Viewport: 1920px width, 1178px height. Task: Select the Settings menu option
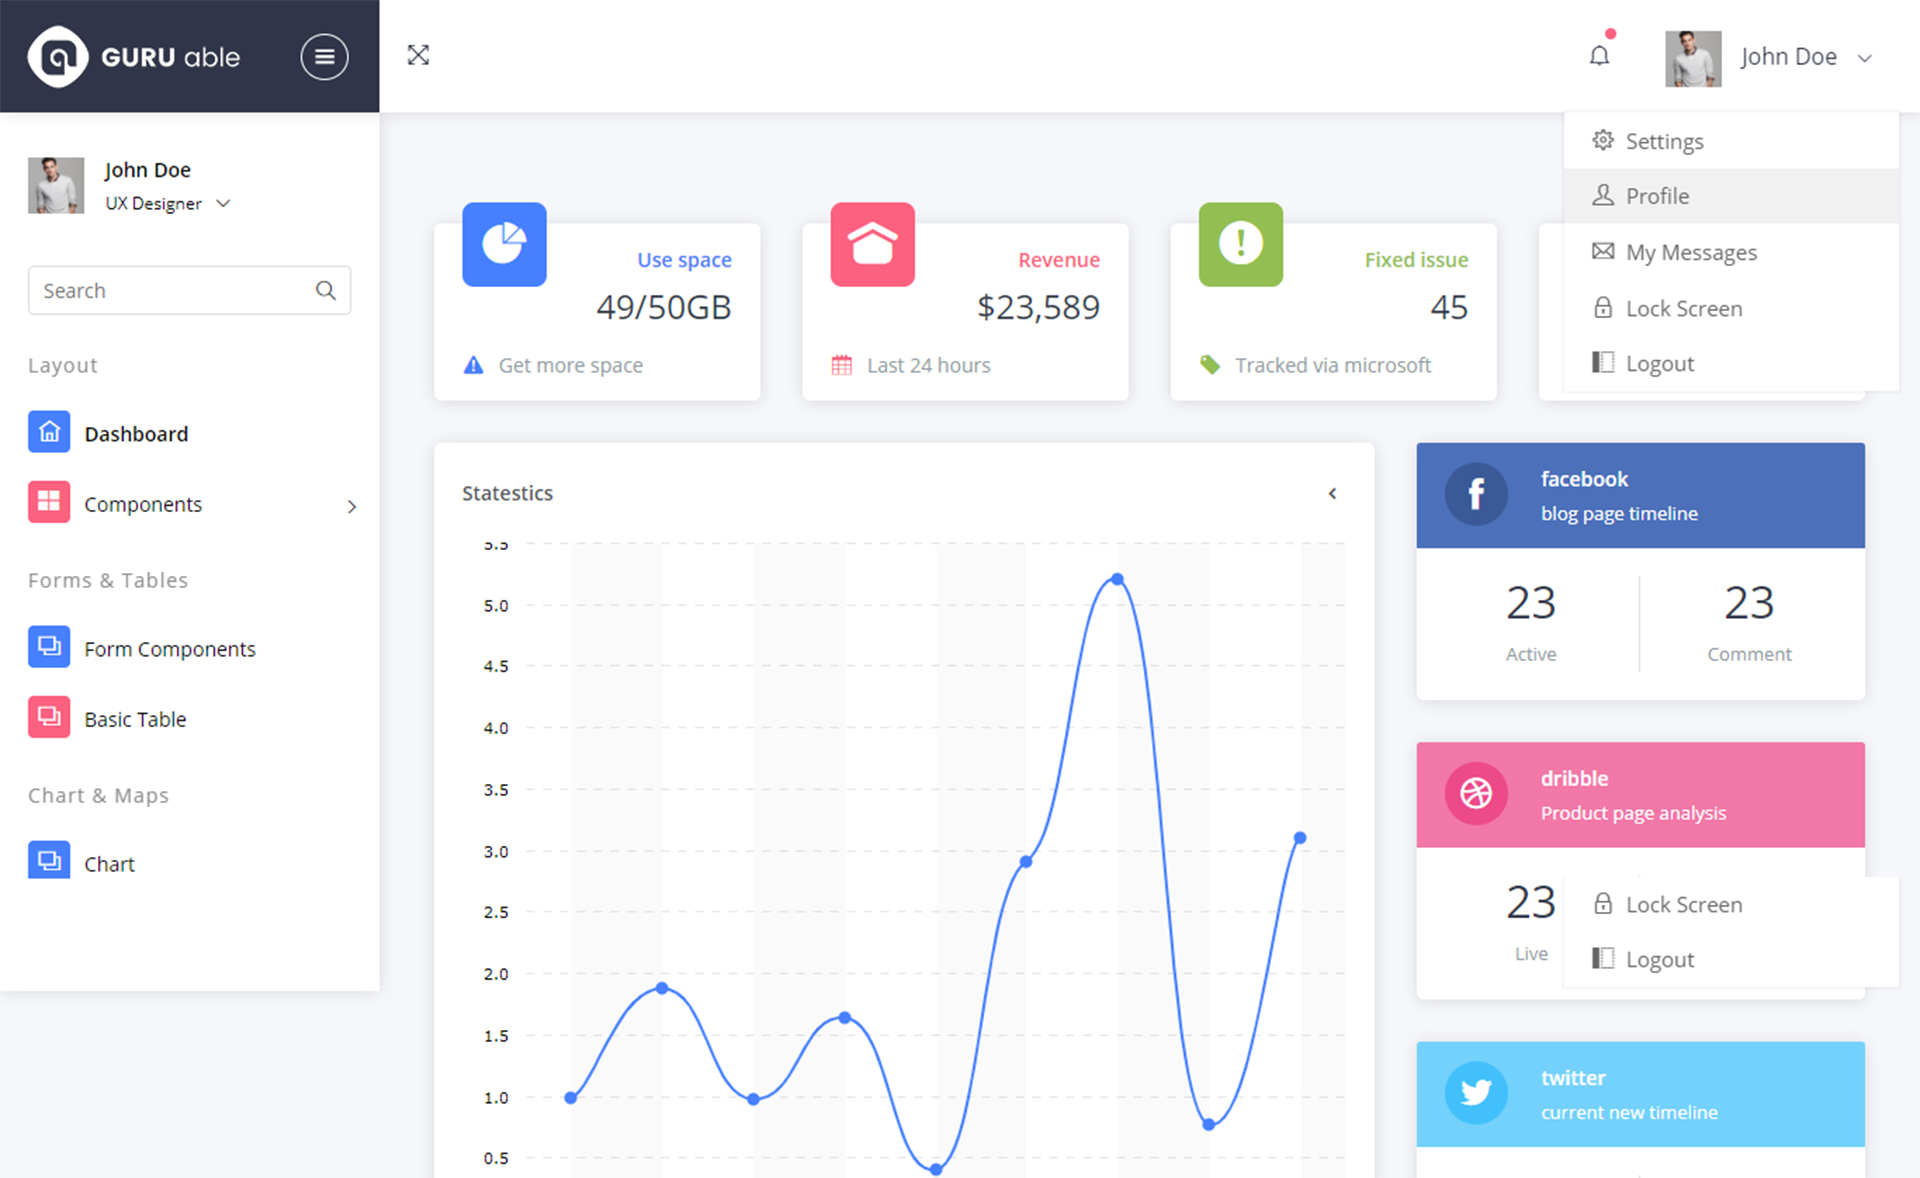coord(1664,140)
